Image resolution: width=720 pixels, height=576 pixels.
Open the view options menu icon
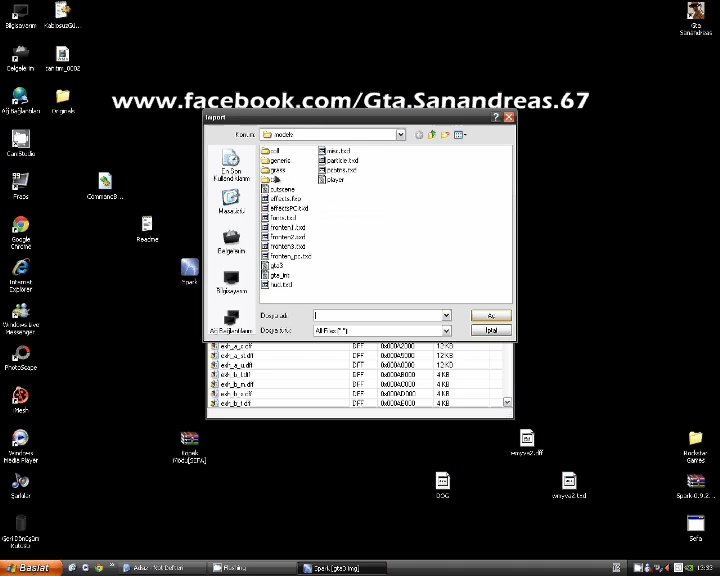click(460, 135)
